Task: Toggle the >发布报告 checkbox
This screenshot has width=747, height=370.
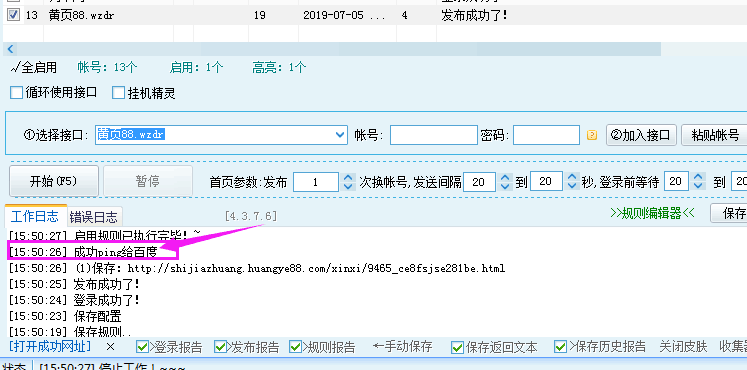Action: coord(220,347)
